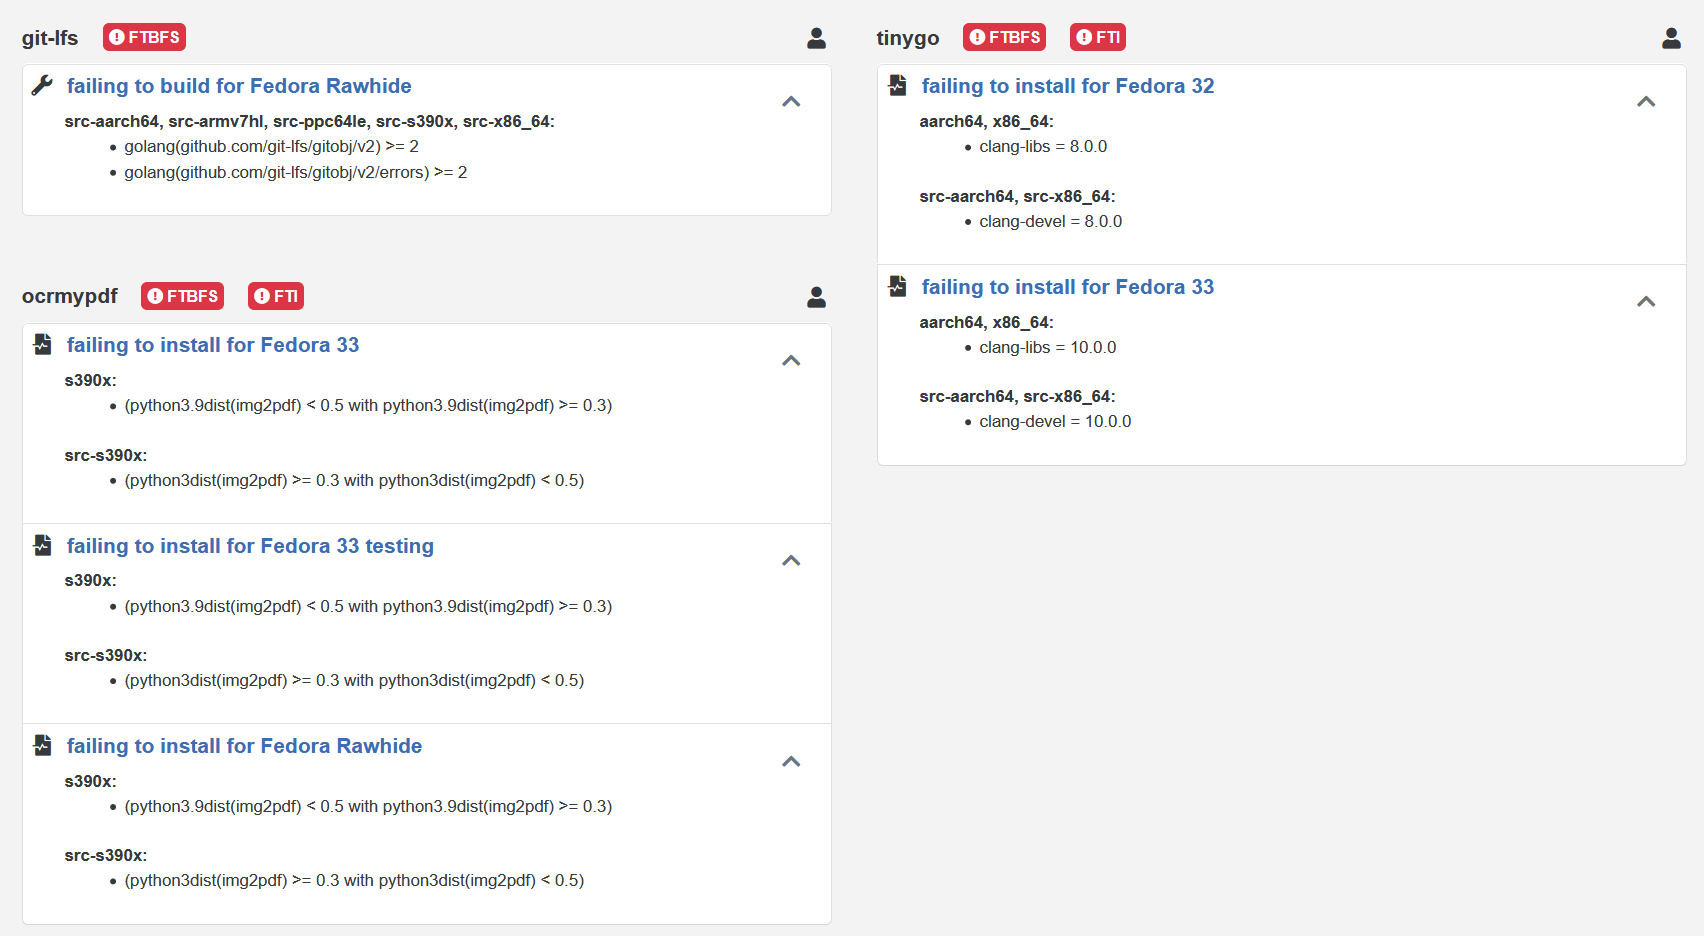Click s390x label under ocrmypdf Fedora Rawhide

(91, 781)
